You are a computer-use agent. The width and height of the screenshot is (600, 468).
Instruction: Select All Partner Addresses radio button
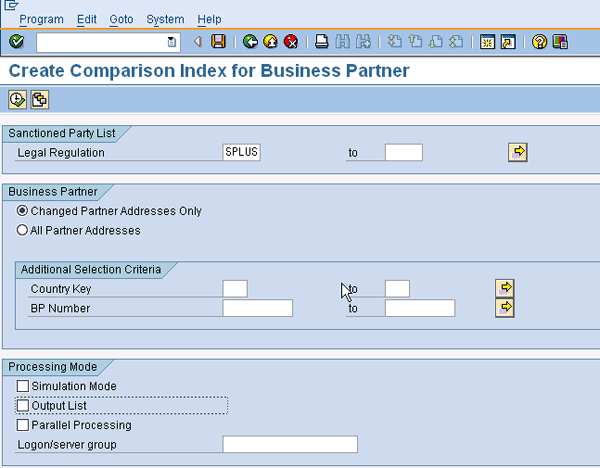pyautogui.click(x=22, y=230)
